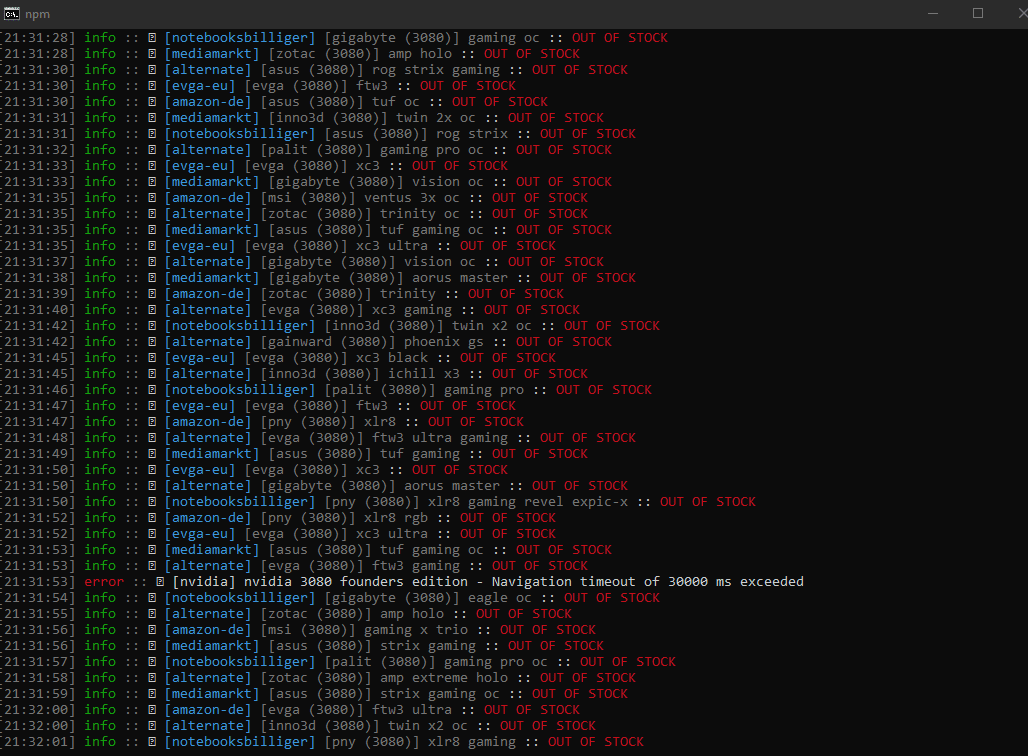Viewport: 1028px width, 756px height.
Task: Click the 'asus (3080)] strix gaming' mediamarkt line
Action: tap(302, 646)
